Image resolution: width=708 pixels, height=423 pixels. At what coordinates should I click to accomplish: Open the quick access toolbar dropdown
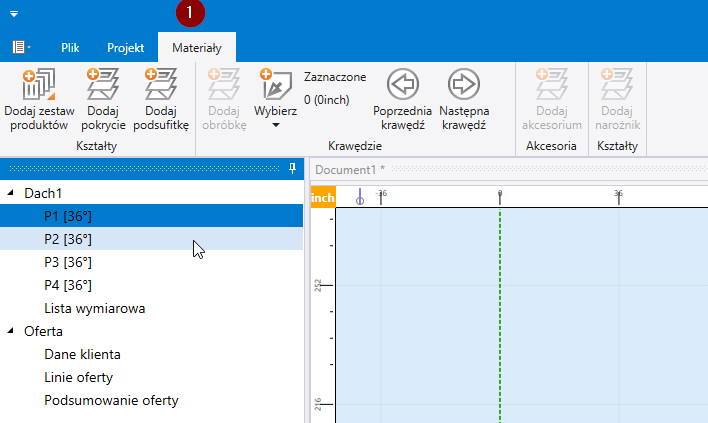tap(15, 16)
